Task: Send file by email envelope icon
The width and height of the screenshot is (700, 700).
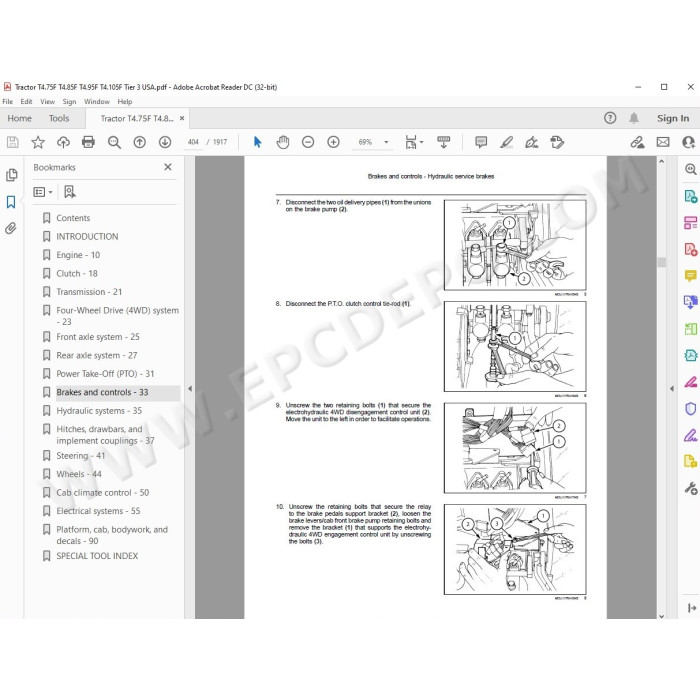Action: click(x=663, y=142)
